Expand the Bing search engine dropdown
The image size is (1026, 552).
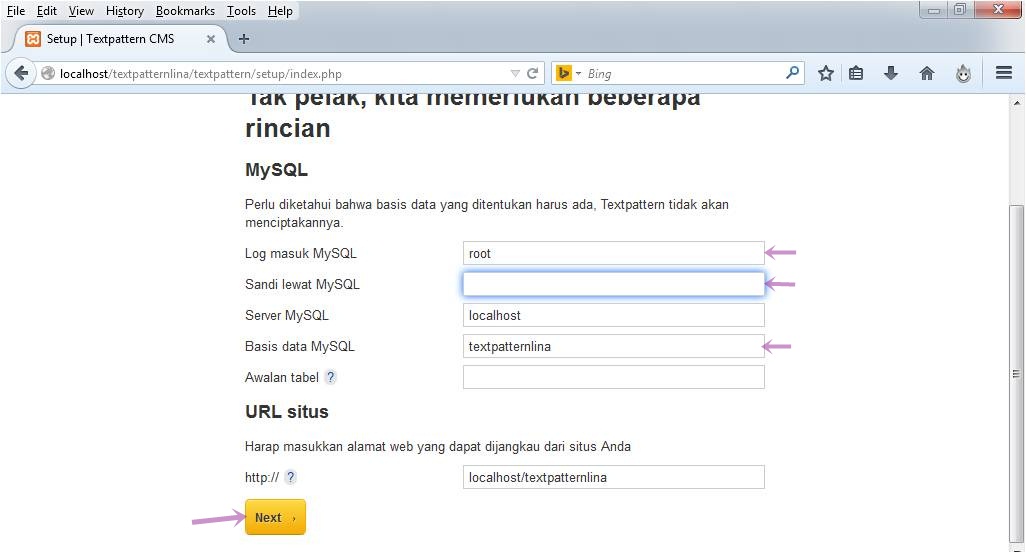(568, 73)
